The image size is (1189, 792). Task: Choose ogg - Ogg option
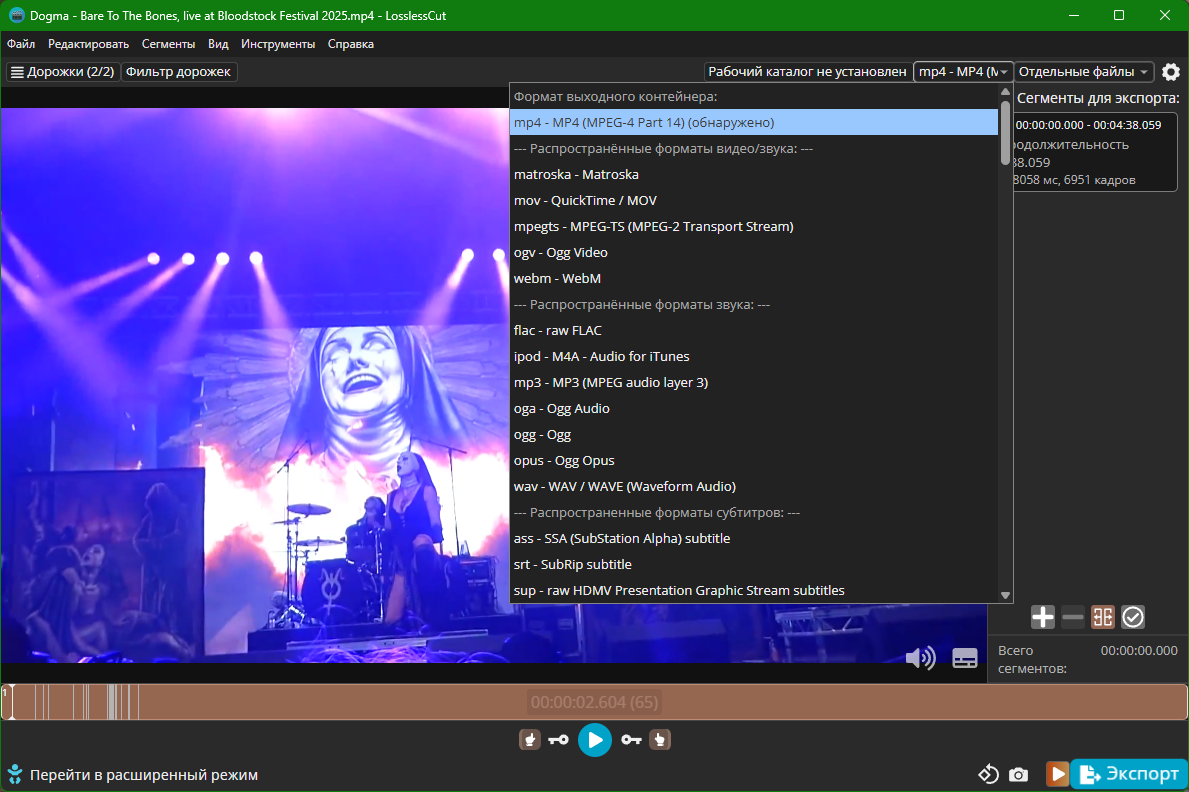pos(754,435)
